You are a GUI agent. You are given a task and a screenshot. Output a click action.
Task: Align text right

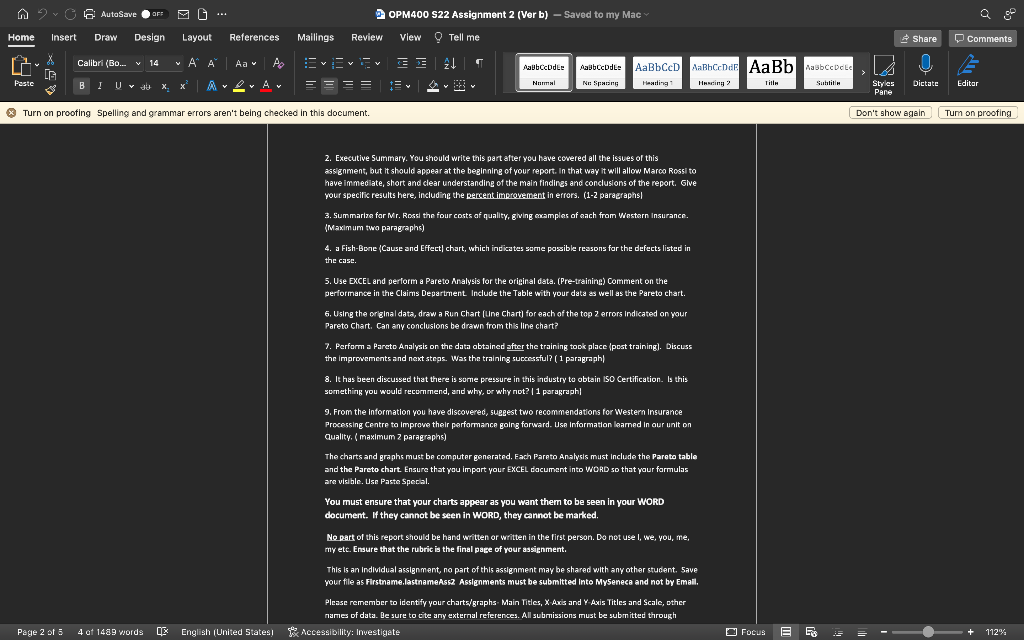click(348, 86)
